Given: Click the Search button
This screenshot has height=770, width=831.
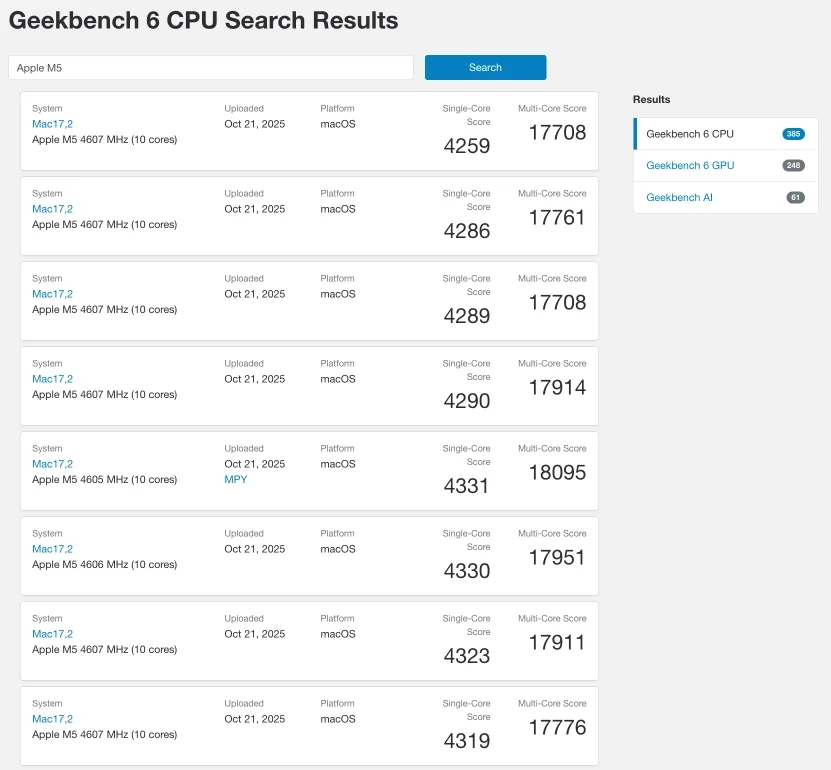Looking at the screenshot, I should pyautogui.click(x=485, y=67).
